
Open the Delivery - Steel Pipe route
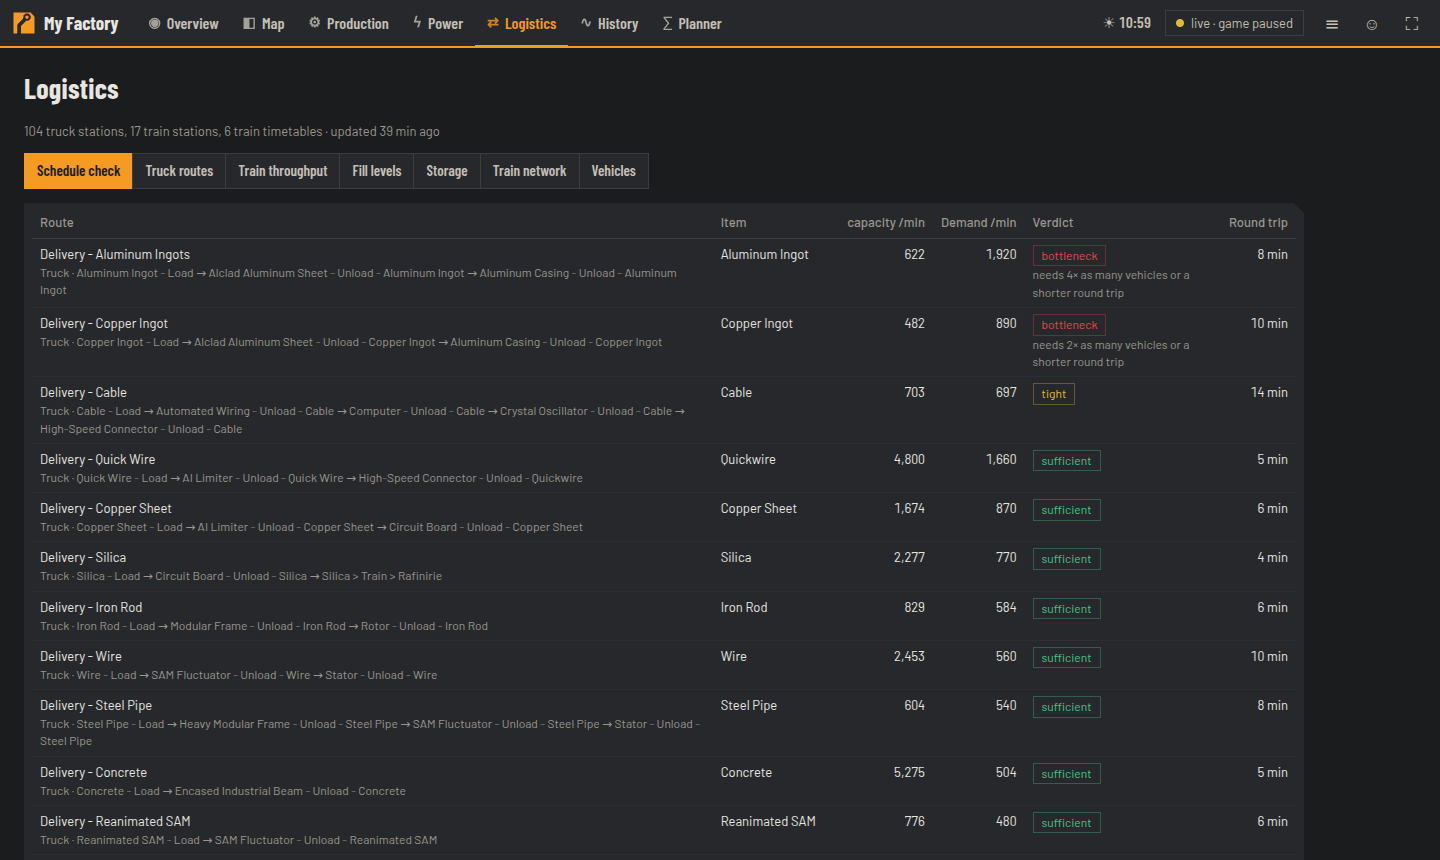(96, 706)
